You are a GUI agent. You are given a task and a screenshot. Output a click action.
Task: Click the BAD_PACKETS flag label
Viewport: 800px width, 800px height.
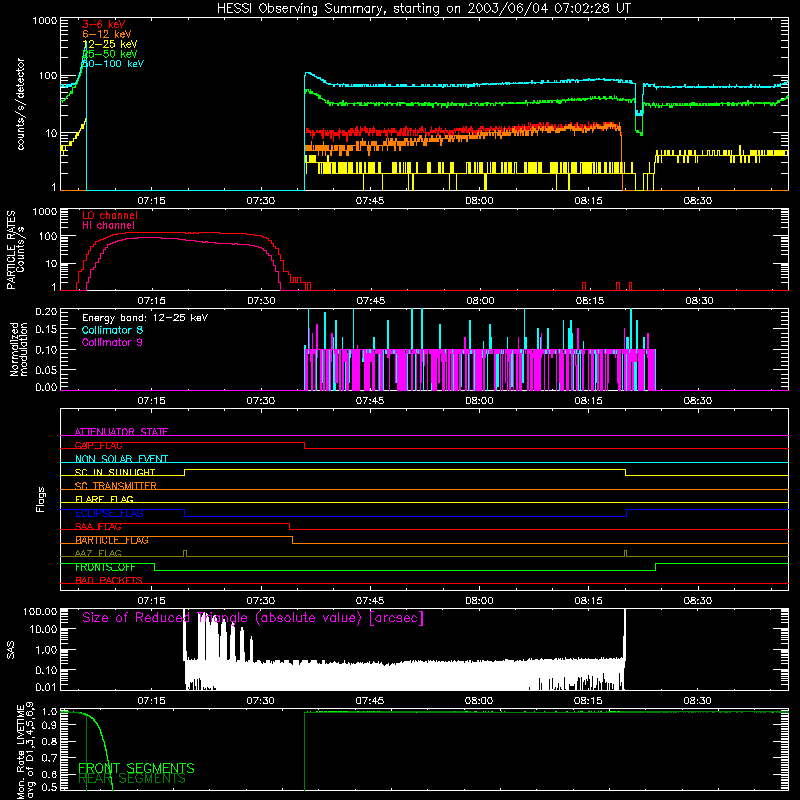pos(109,581)
